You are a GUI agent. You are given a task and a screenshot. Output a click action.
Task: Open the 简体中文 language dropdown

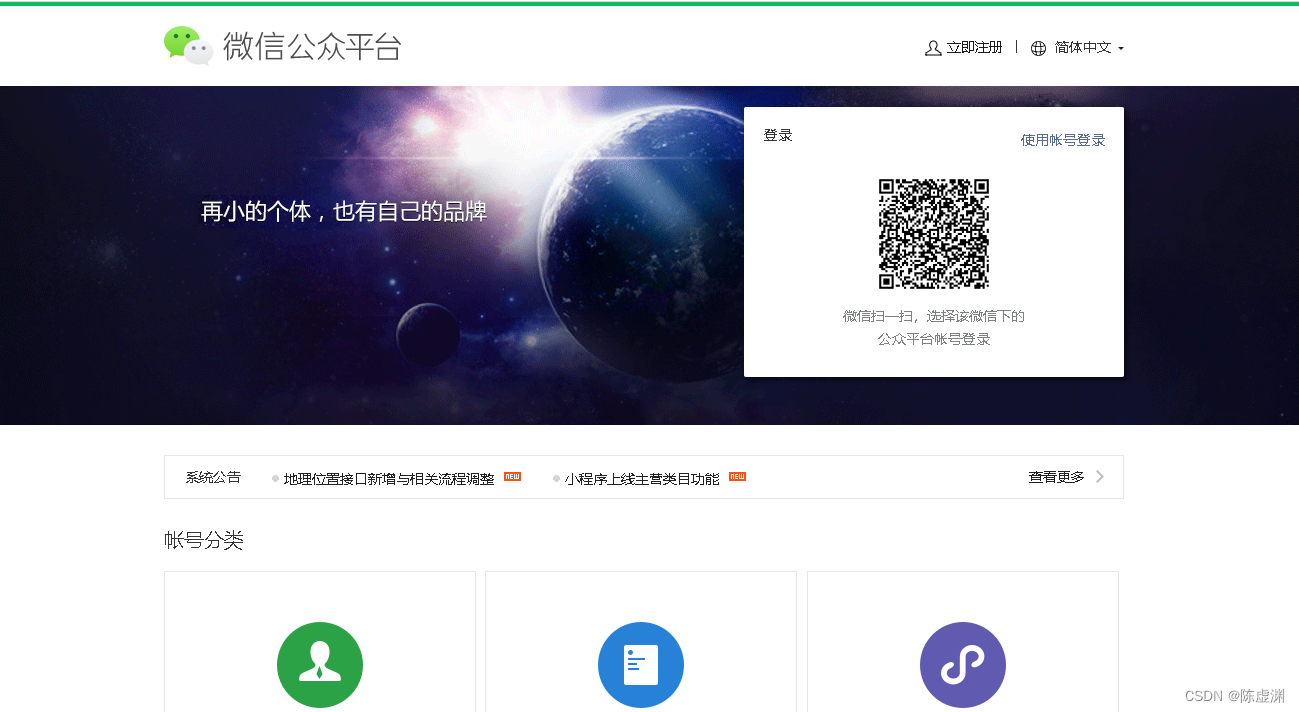(x=1083, y=48)
